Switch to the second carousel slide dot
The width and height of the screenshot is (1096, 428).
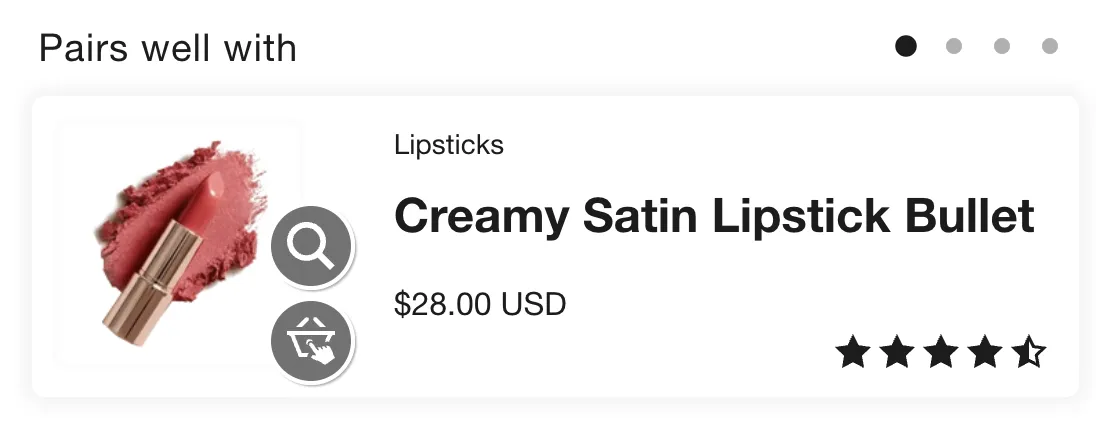pos(954,46)
